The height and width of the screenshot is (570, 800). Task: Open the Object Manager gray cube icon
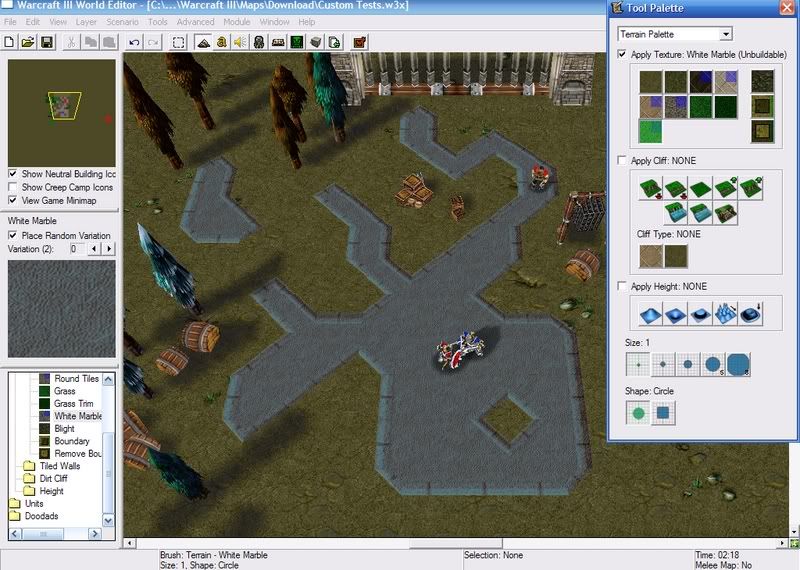(316, 42)
